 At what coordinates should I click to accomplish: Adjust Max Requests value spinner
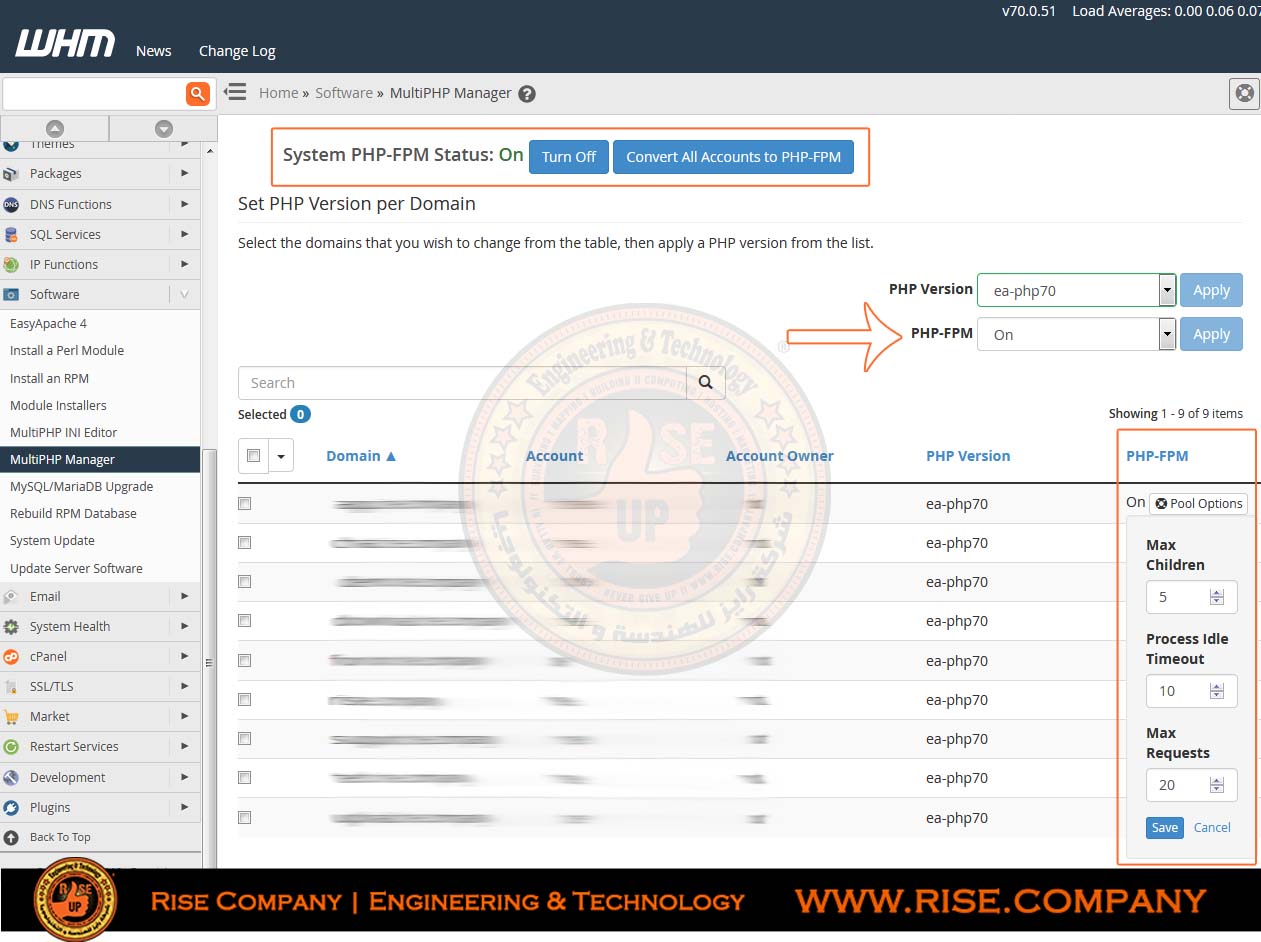1217,785
